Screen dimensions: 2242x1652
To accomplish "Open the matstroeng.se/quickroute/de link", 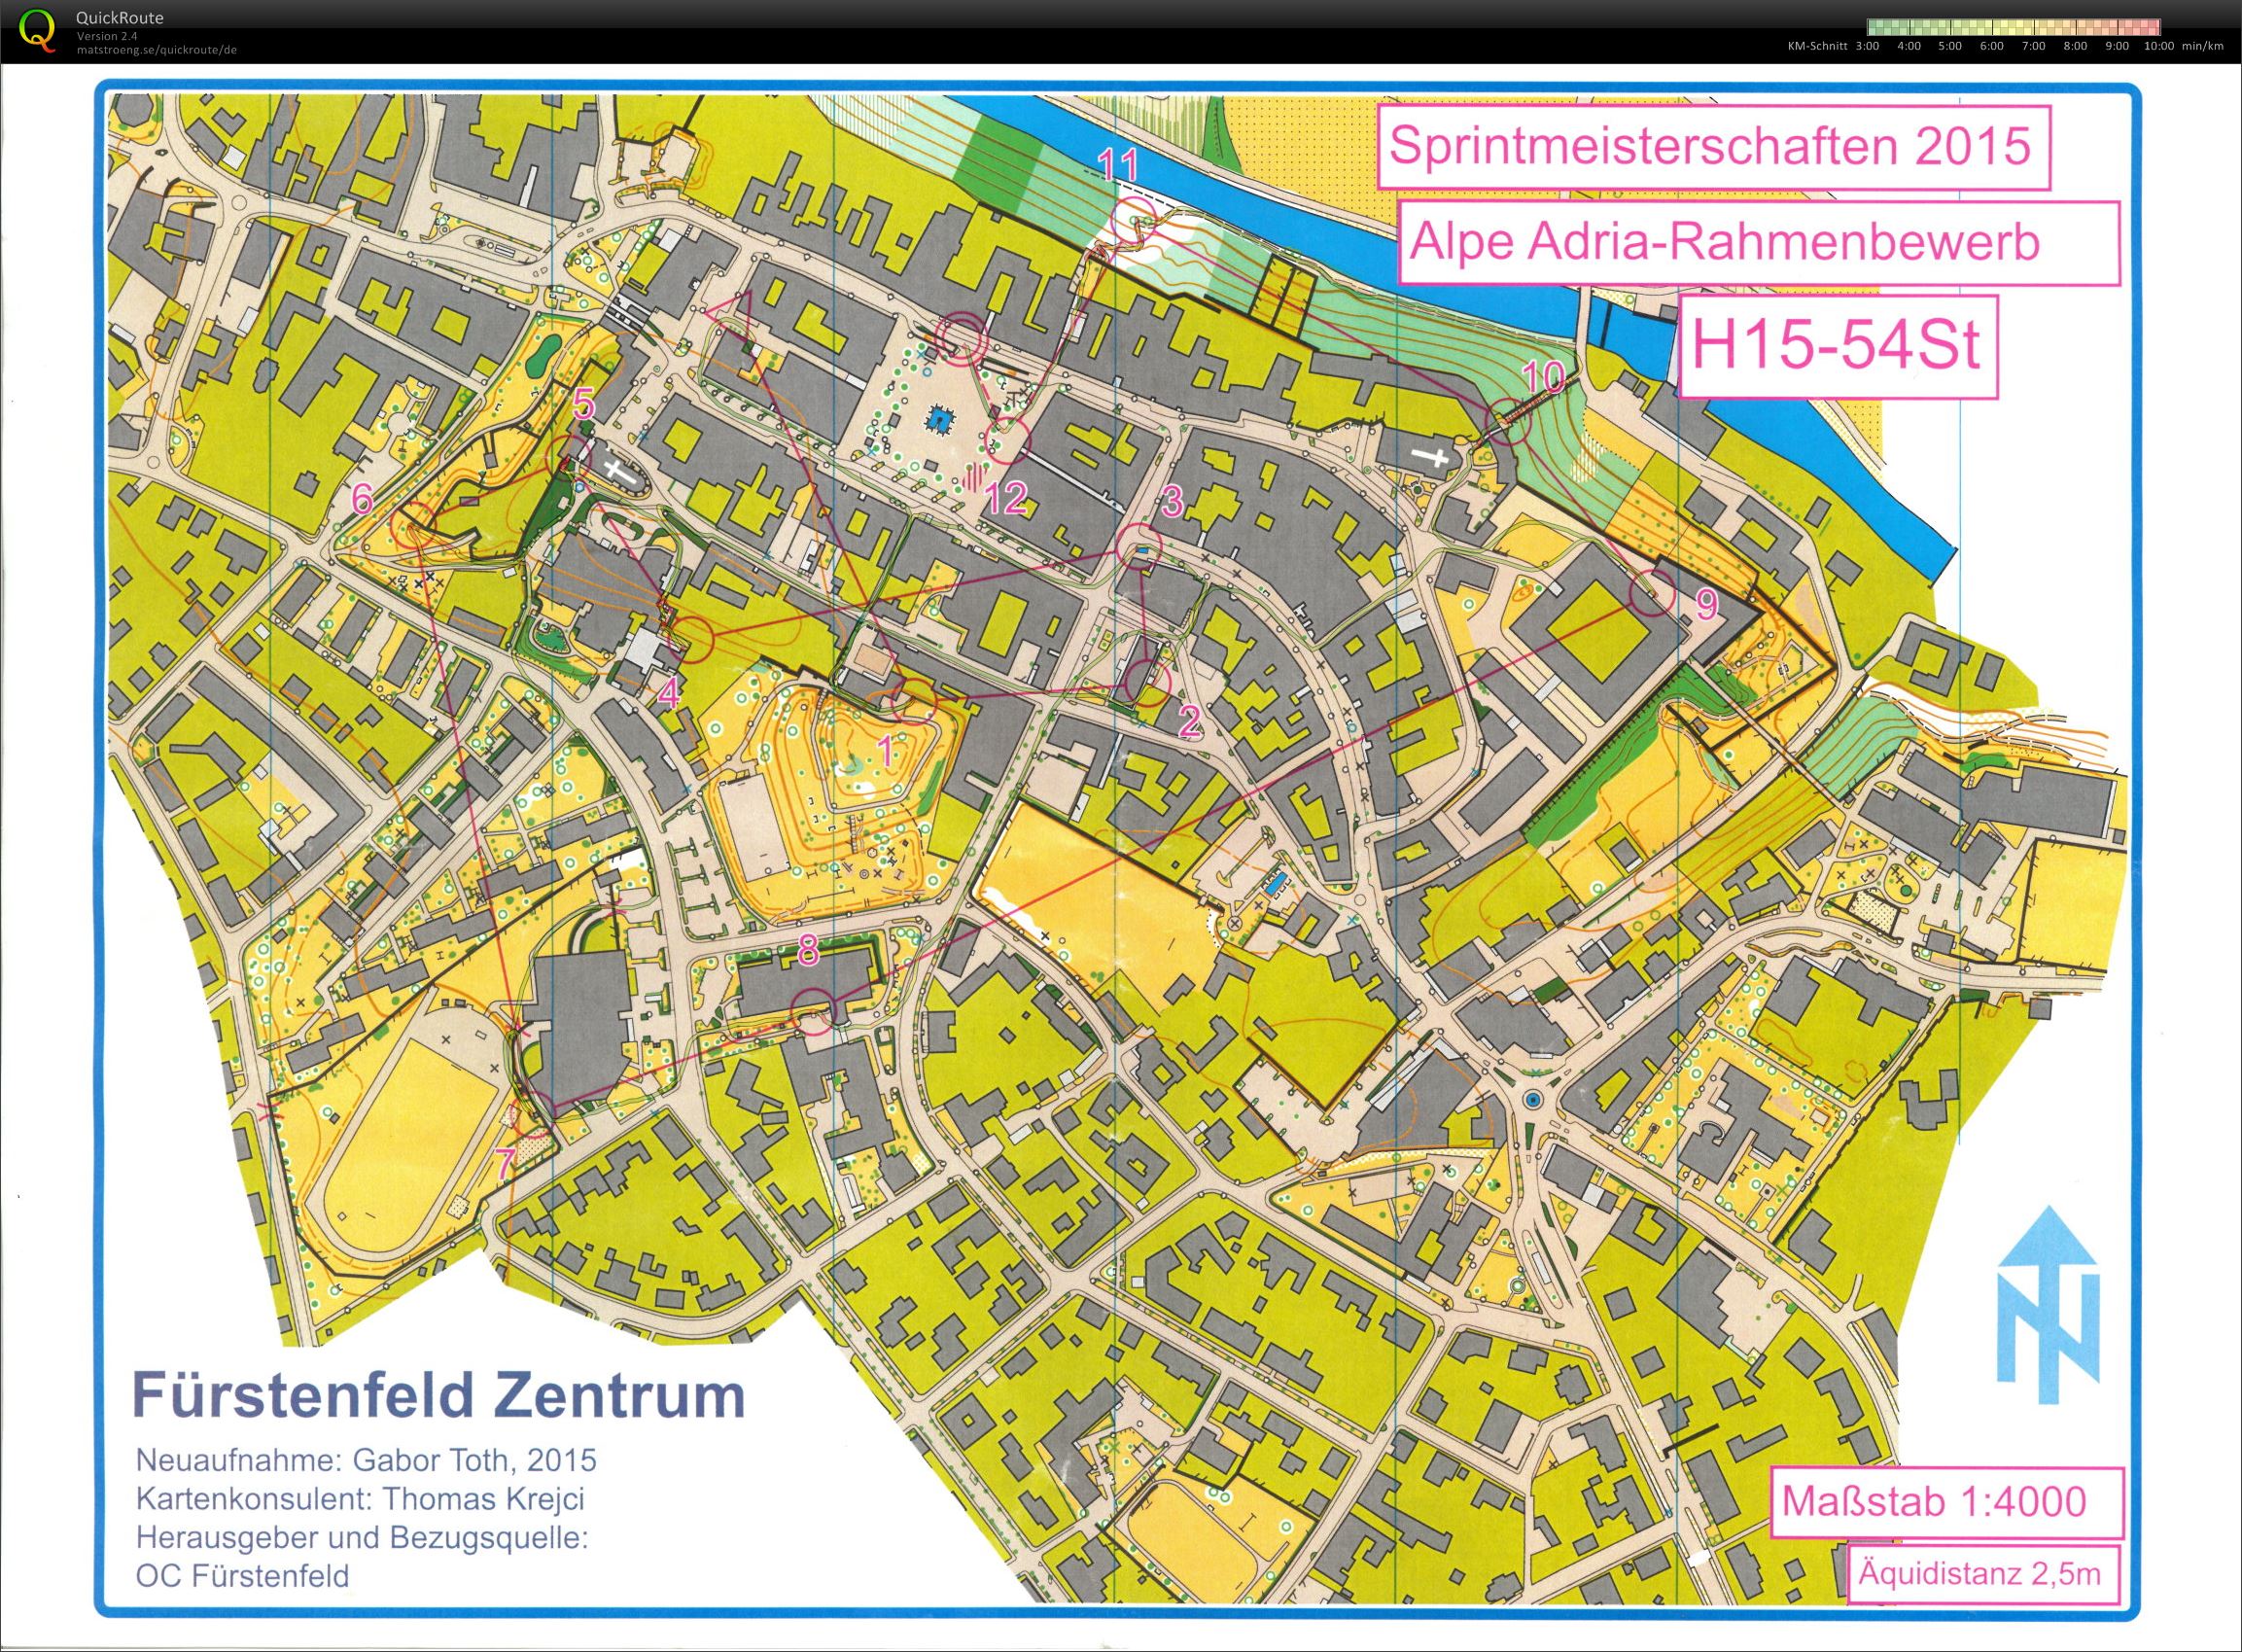I will (x=157, y=50).
